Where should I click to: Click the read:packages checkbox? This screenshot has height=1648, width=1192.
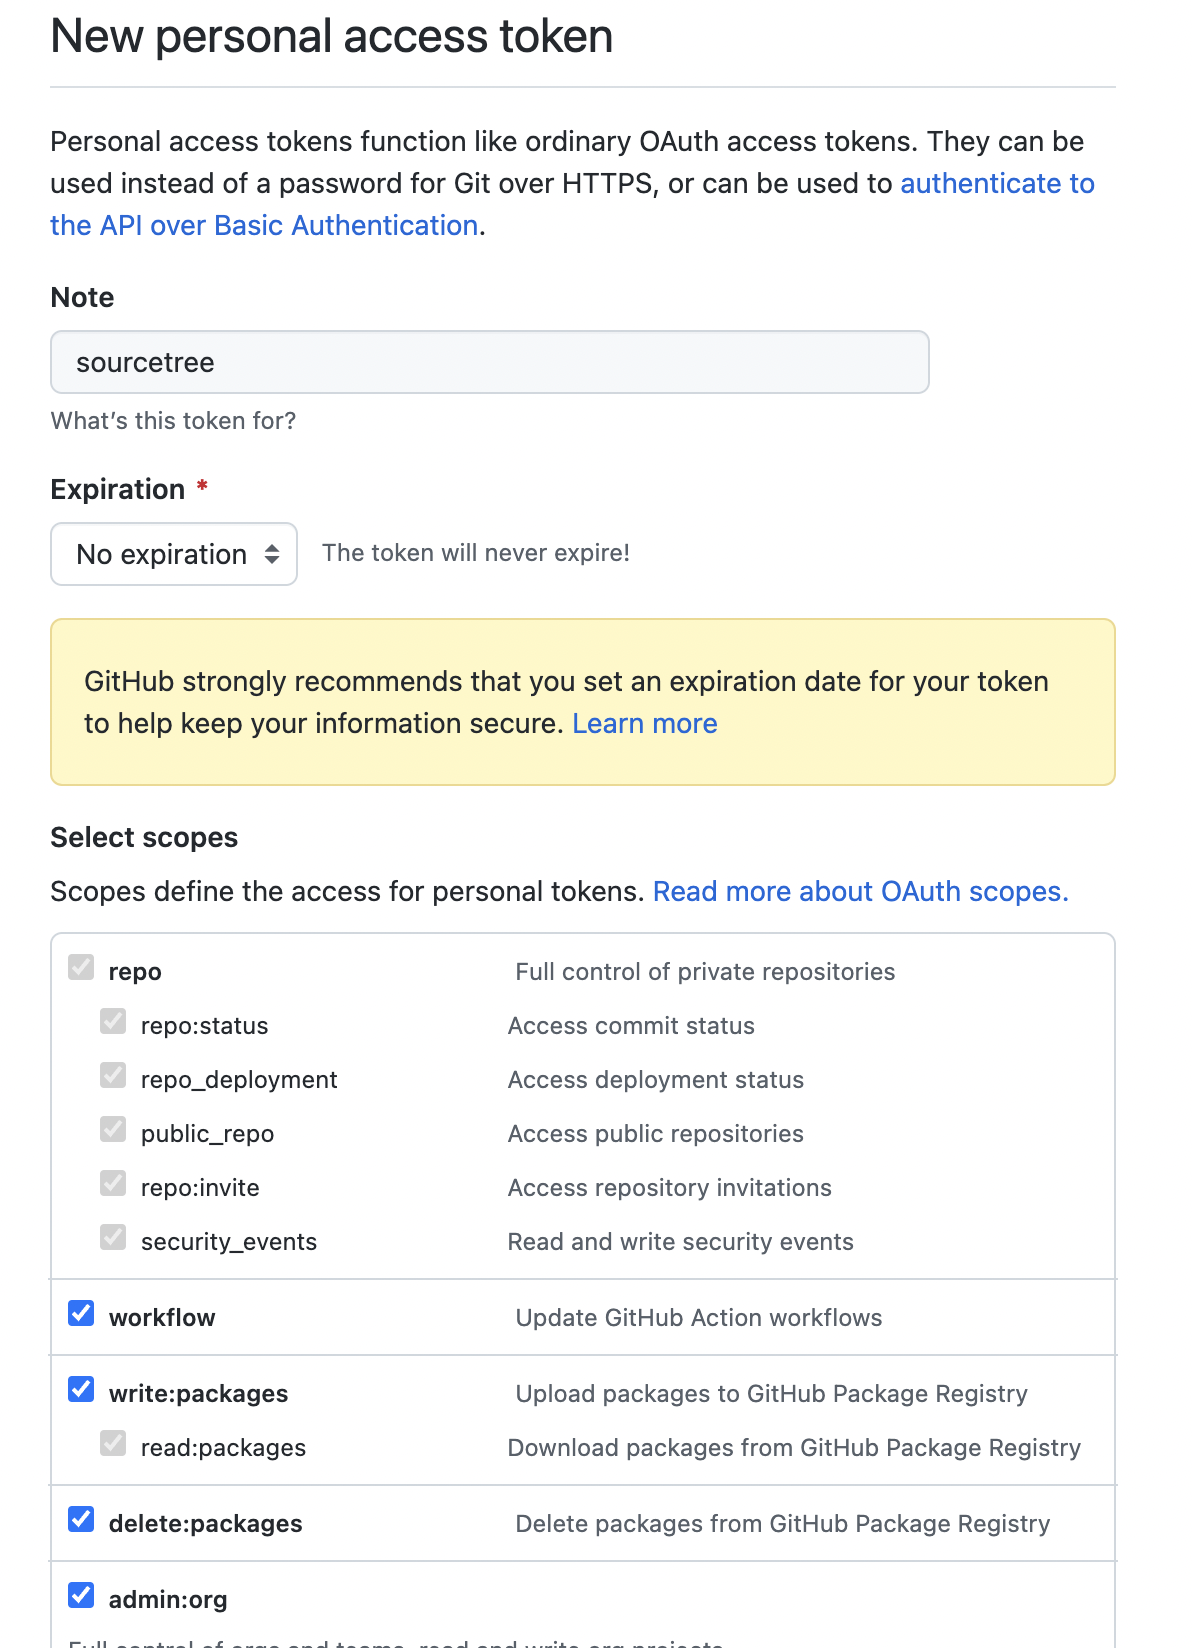point(113,1443)
